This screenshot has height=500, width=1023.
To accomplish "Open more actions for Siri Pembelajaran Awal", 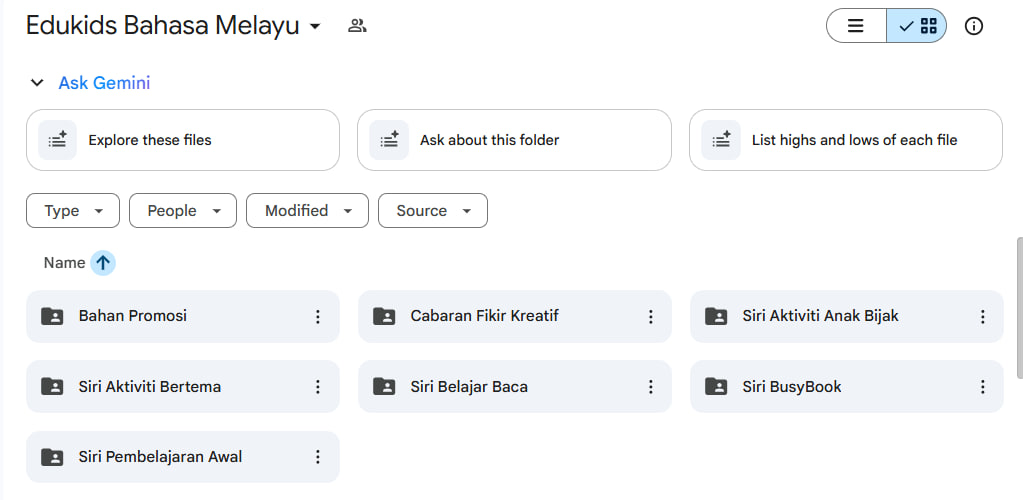I will pos(318,457).
